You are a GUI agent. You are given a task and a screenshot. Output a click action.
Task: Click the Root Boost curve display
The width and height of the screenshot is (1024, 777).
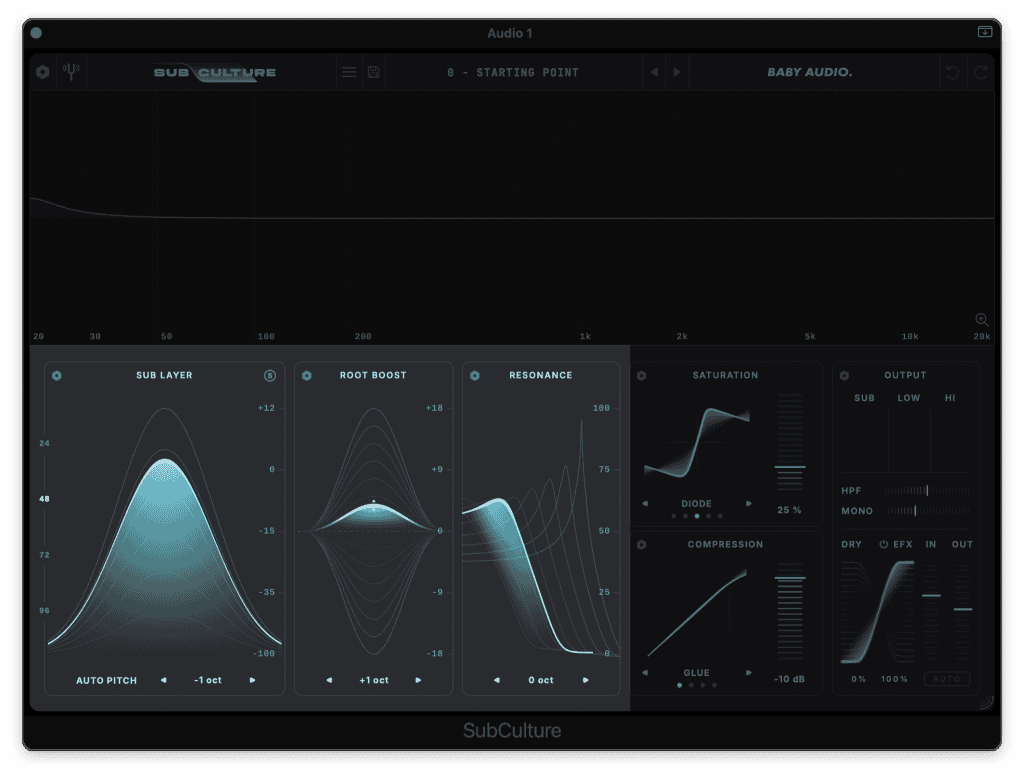[374, 531]
